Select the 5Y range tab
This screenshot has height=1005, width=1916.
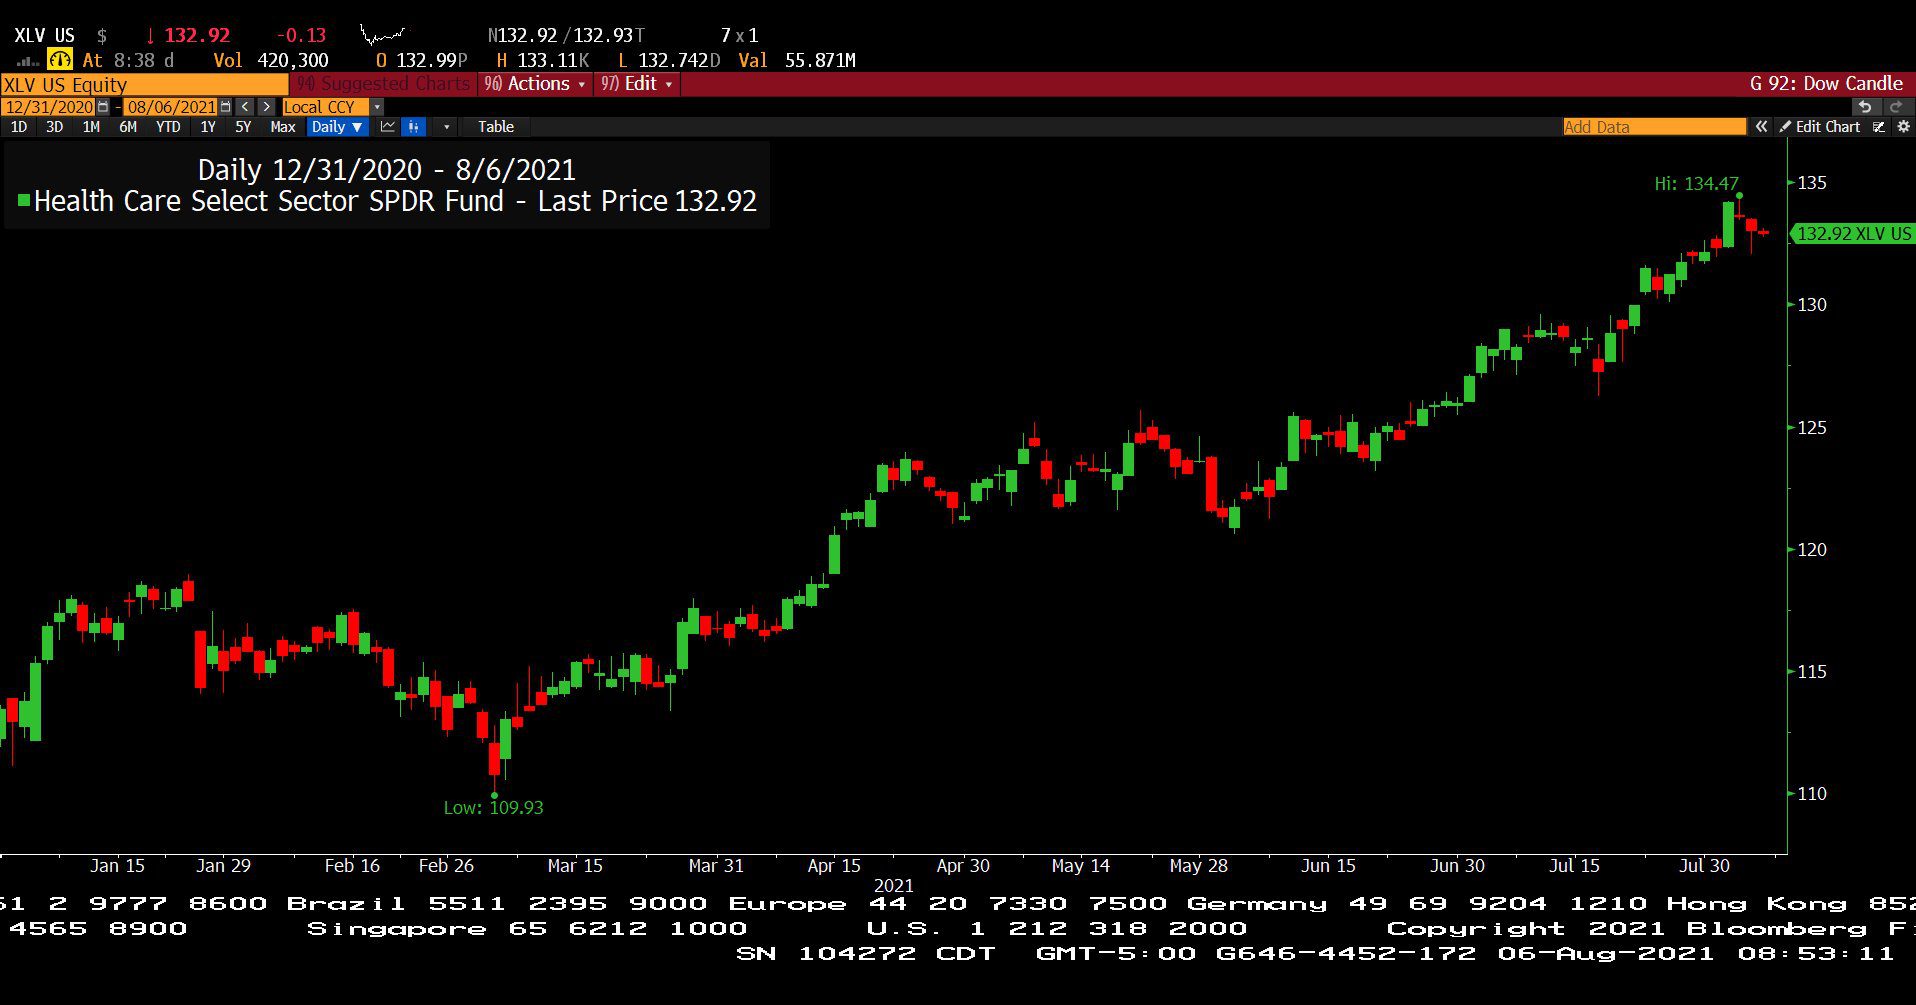pos(243,127)
